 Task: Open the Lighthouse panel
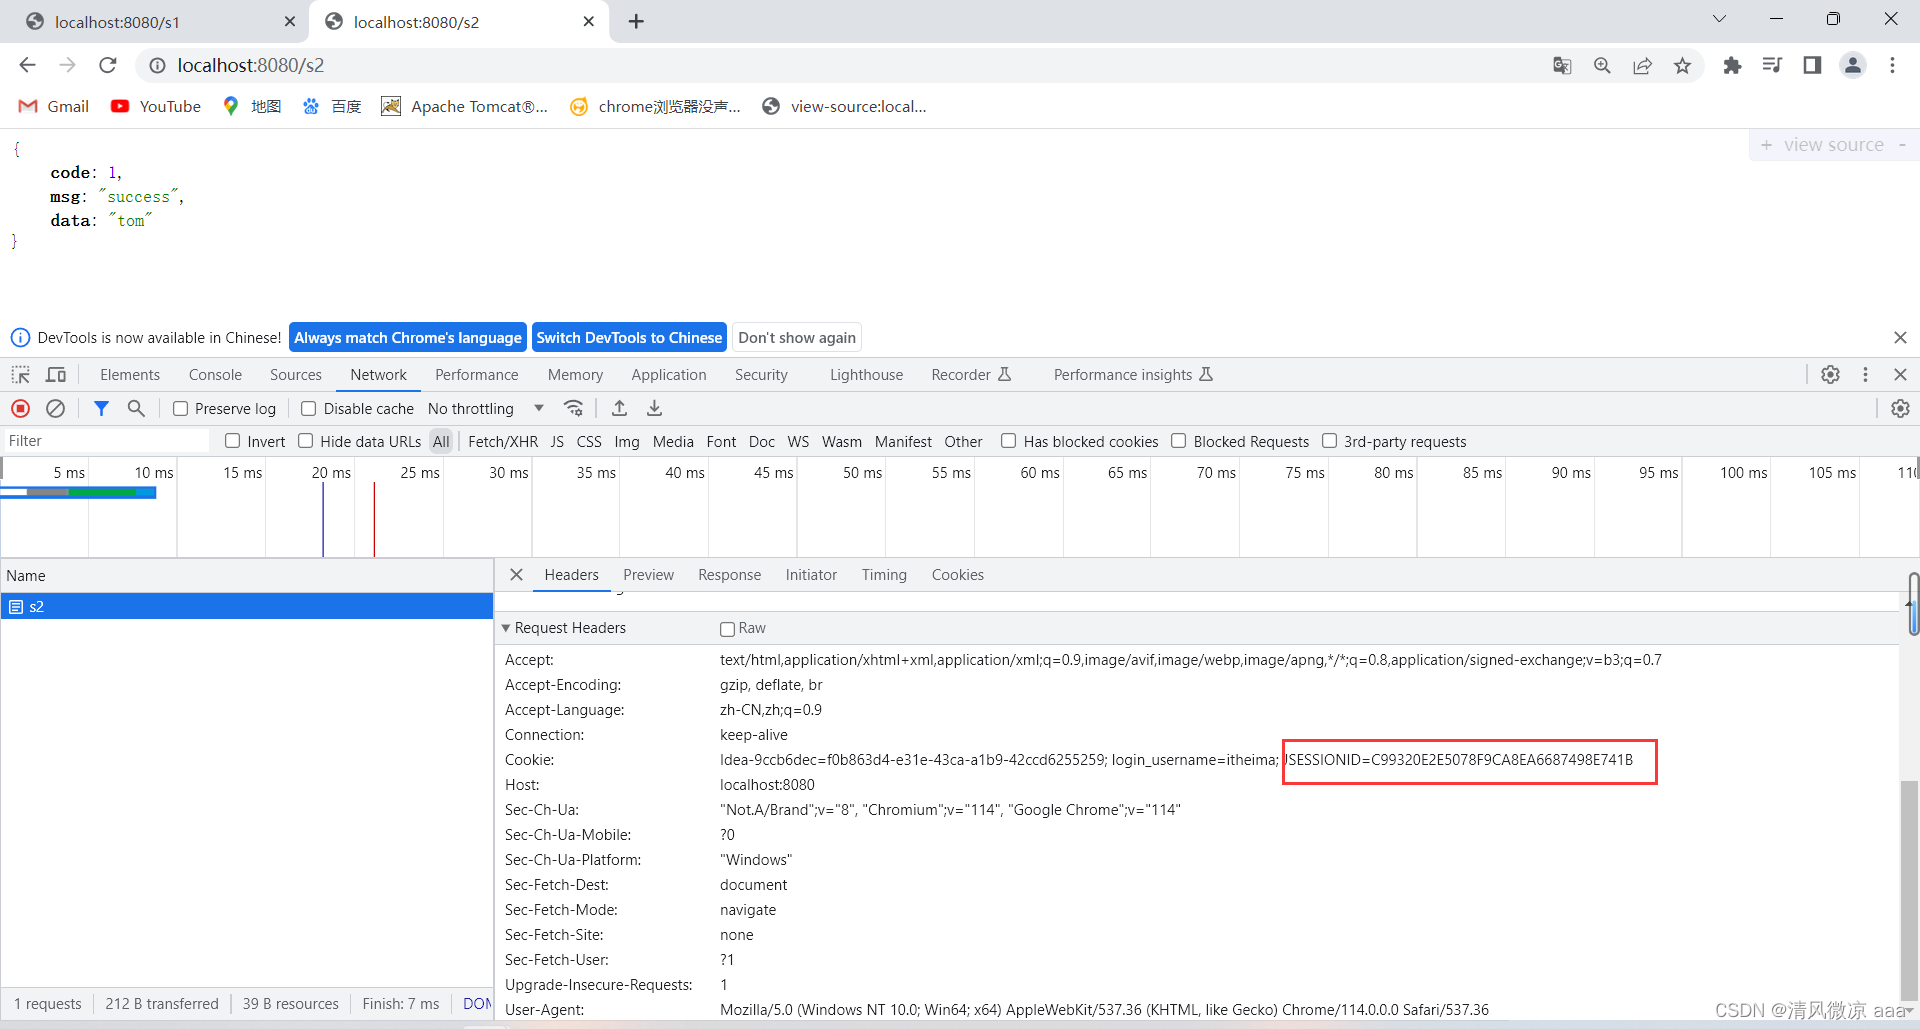tap(866, 374)
